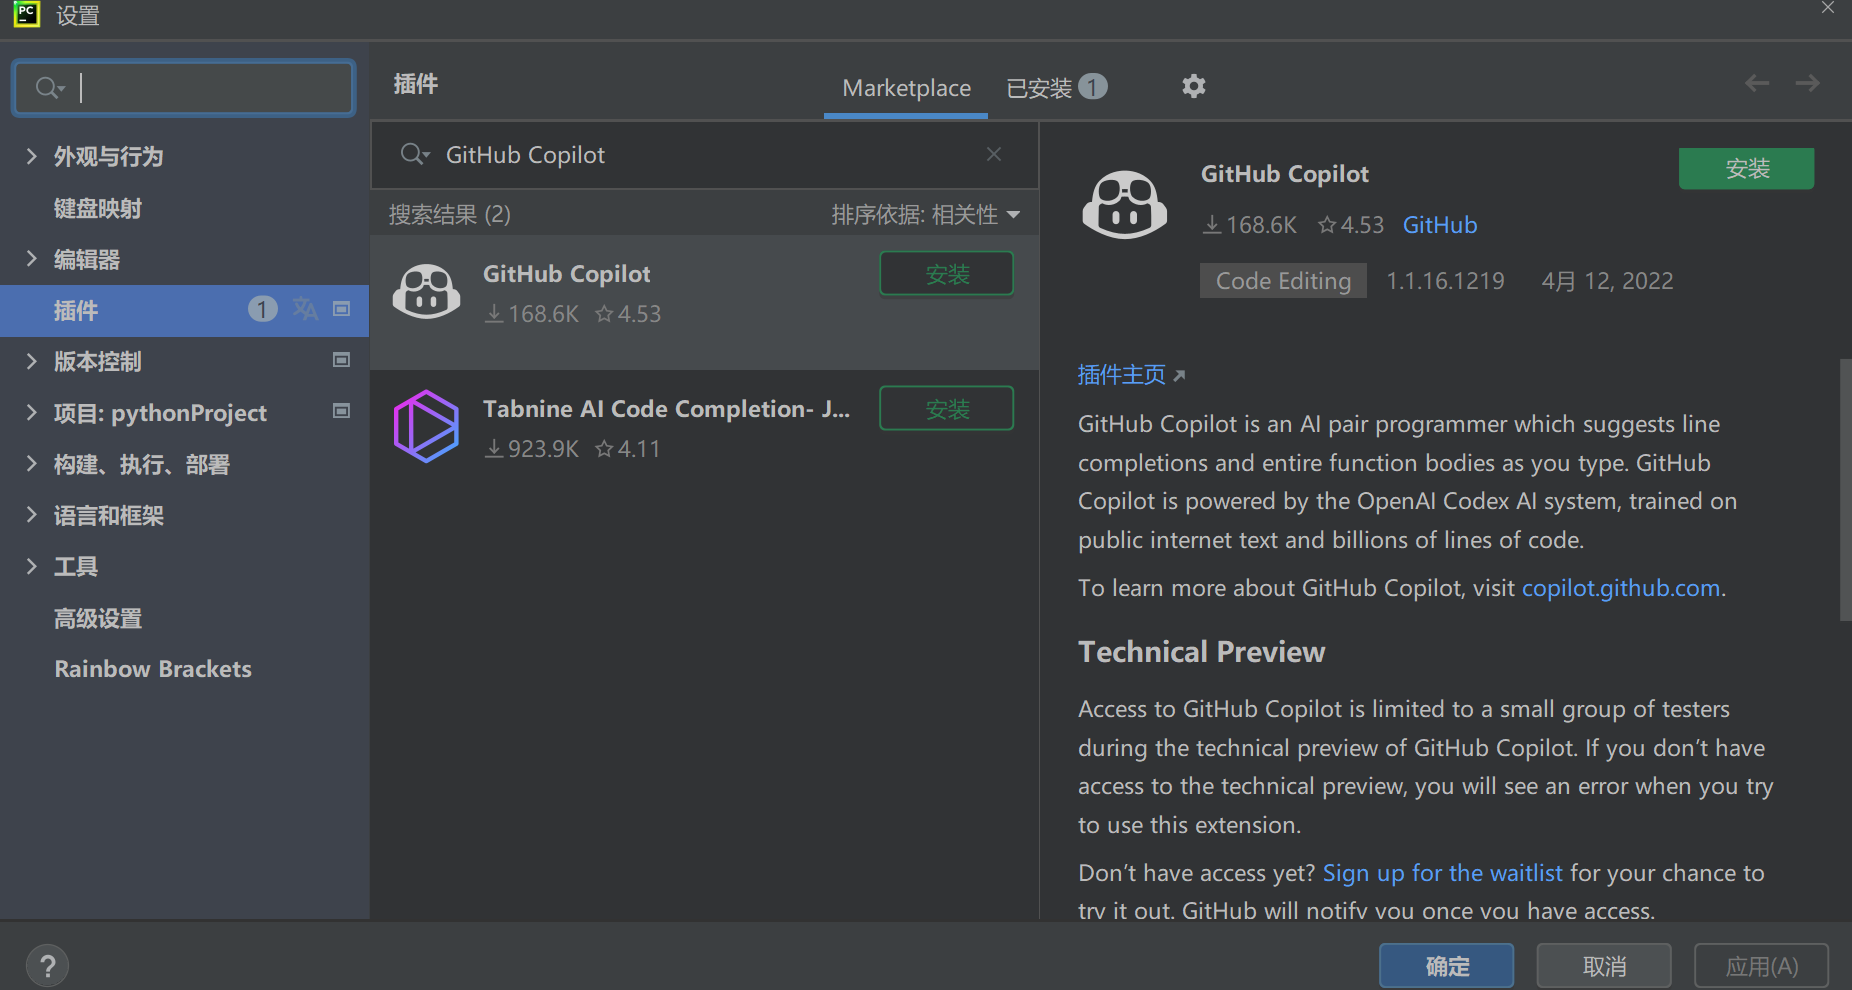Open Sign up for the waitlist link
Viewport: 1852px width, 990px height.
click(1442, 873)
